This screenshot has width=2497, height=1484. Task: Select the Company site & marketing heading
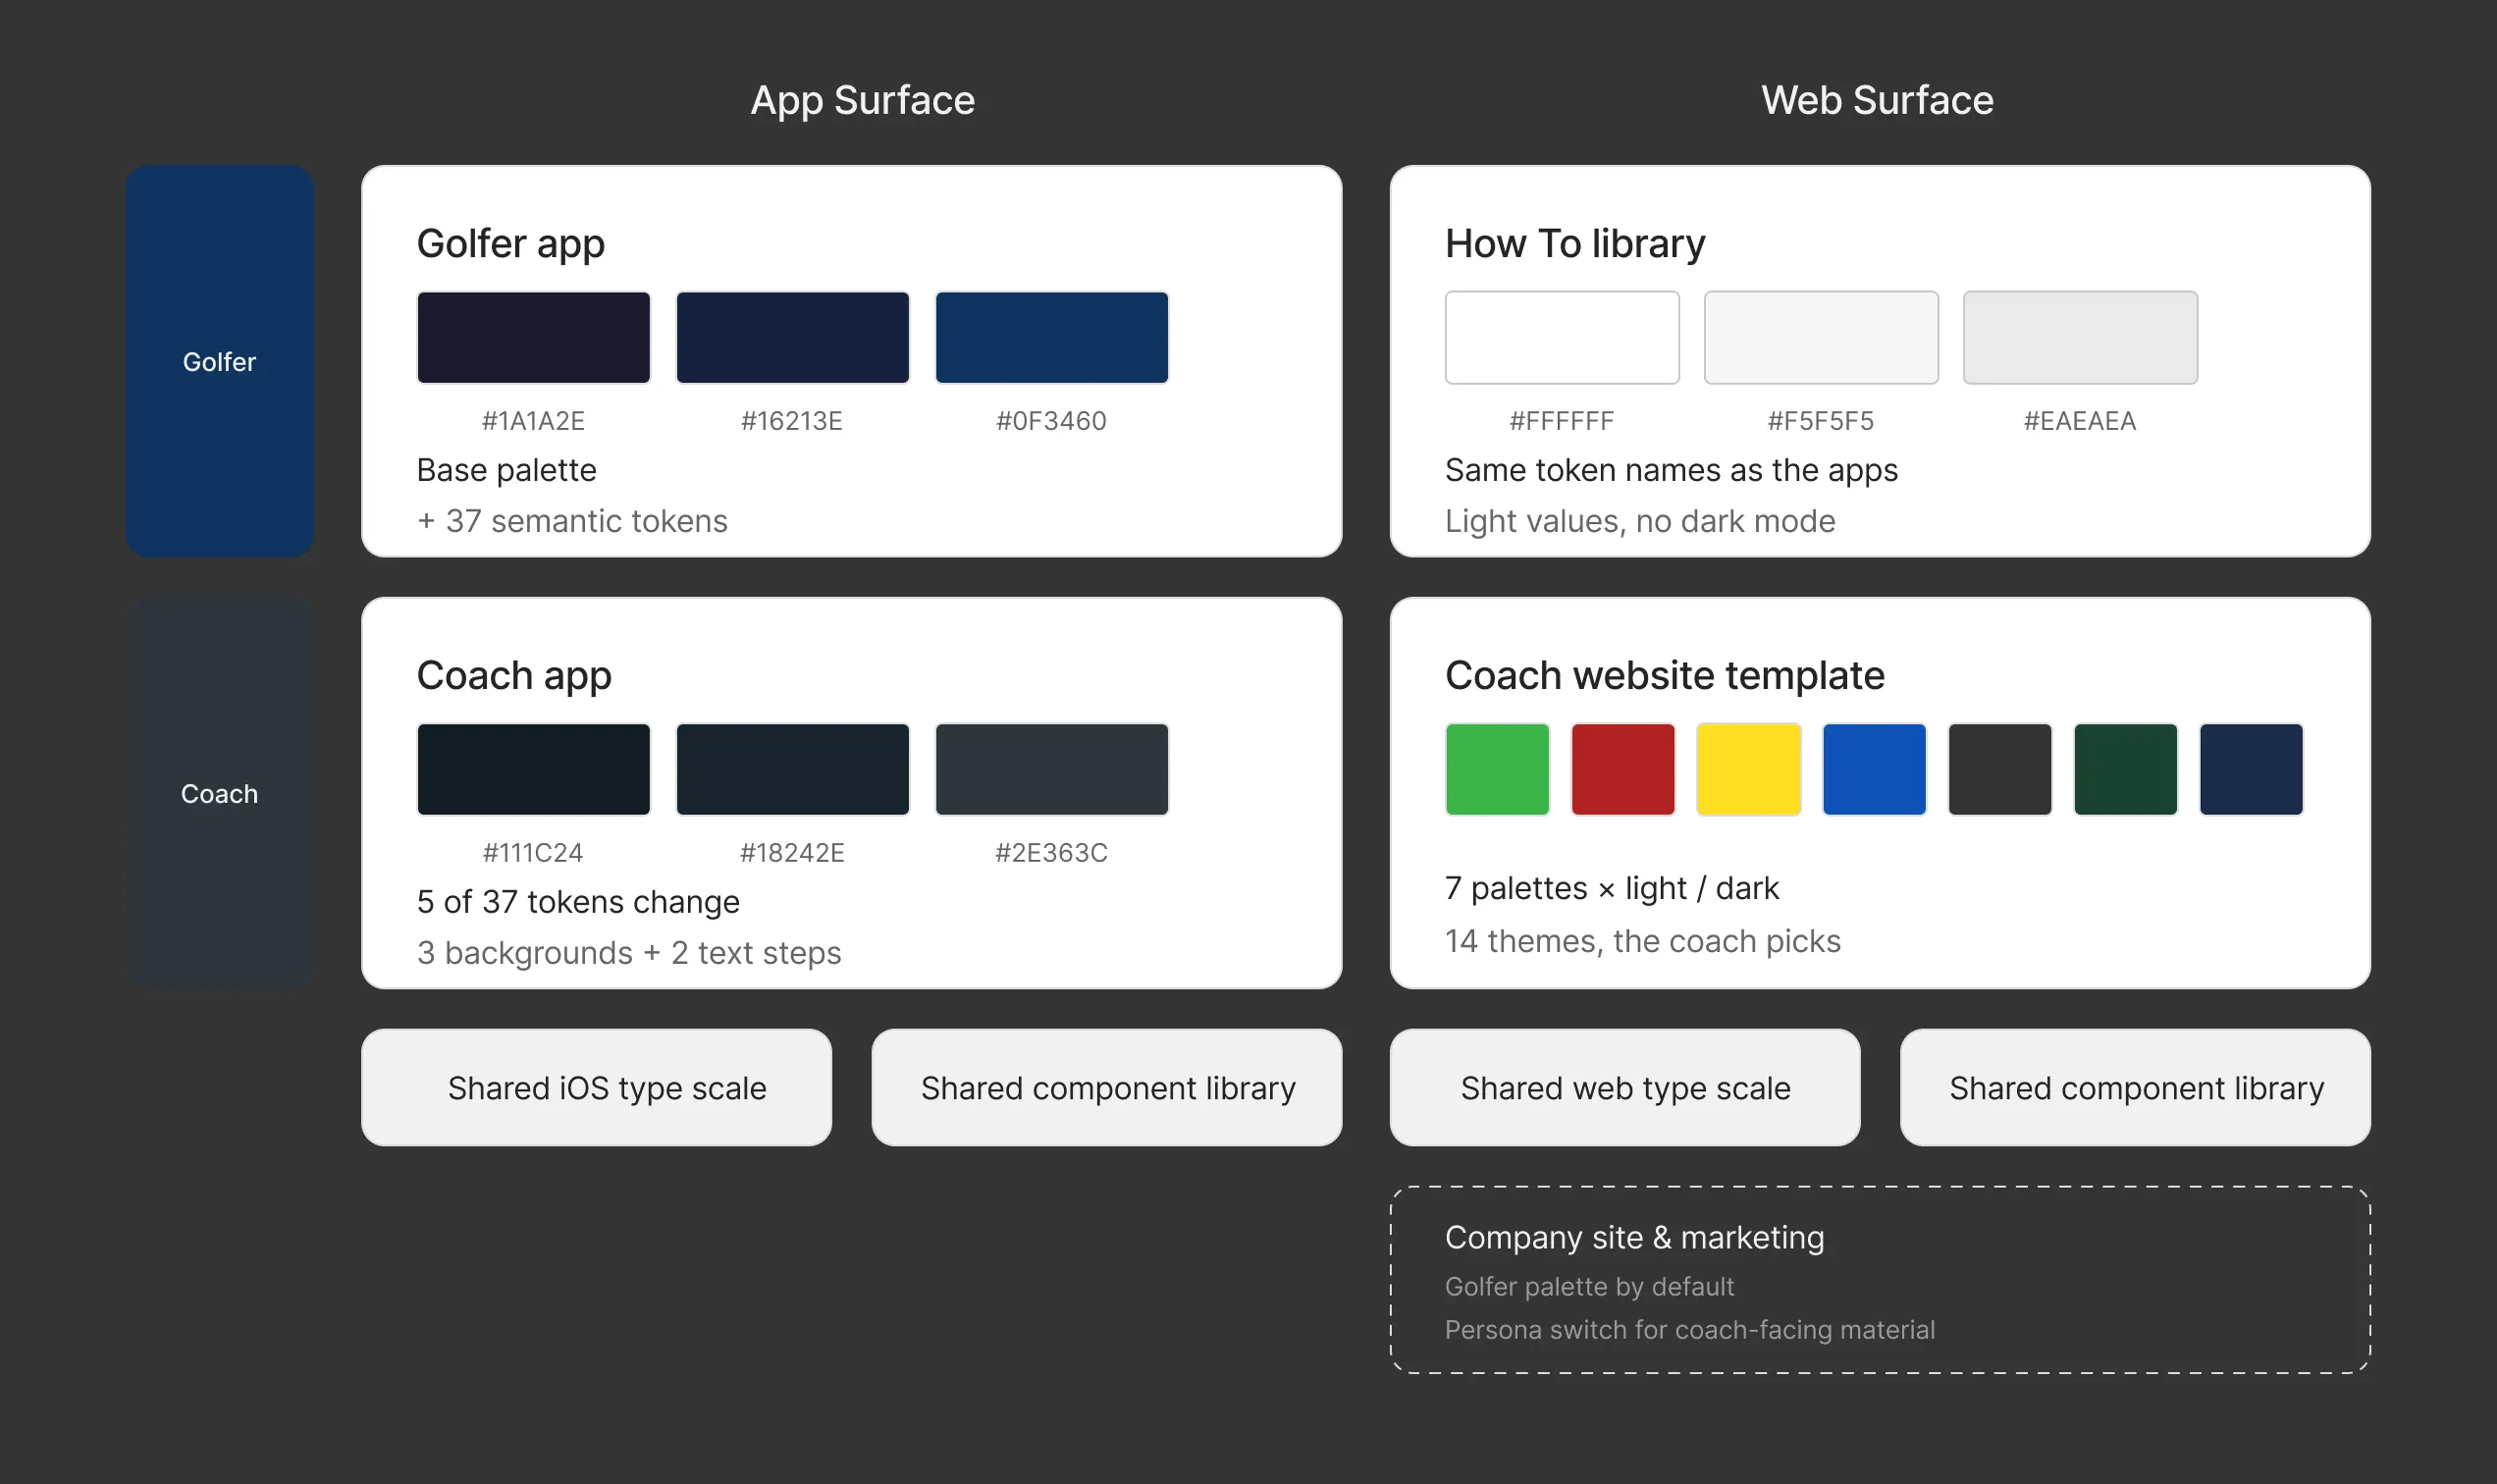1634,1237
